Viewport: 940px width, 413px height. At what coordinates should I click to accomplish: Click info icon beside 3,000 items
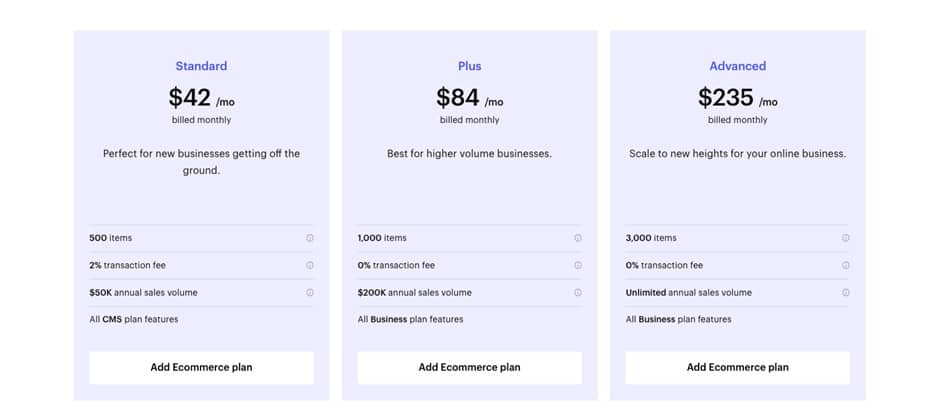(x=846, y=238)
